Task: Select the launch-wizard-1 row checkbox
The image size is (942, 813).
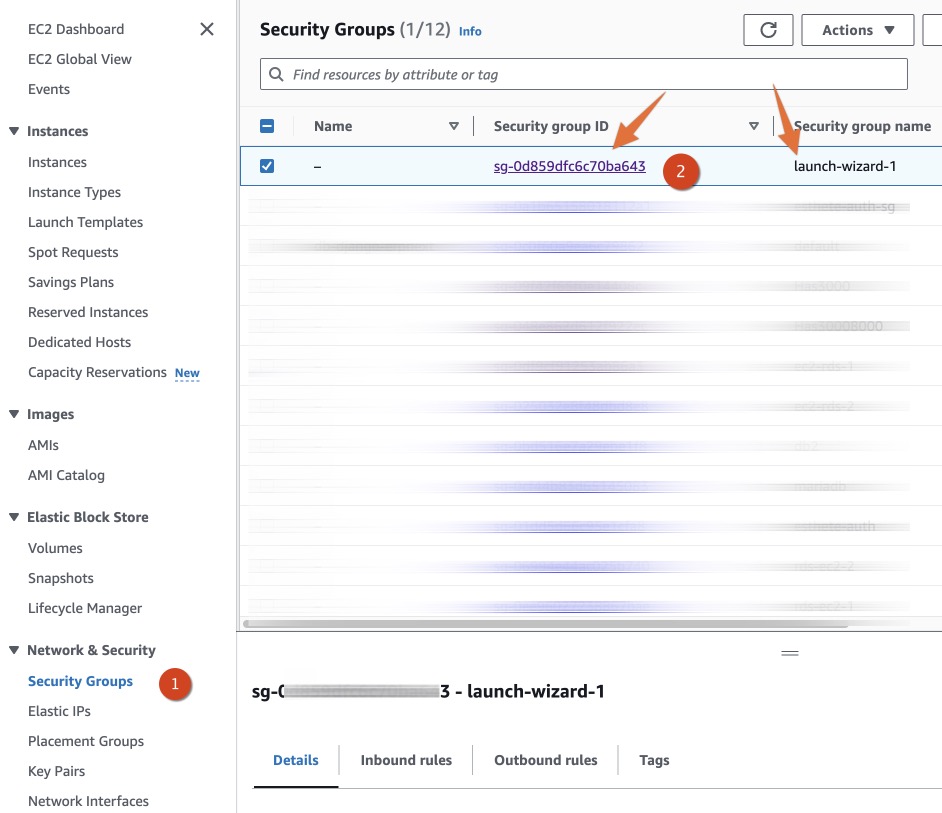Action: coord(267,165)
